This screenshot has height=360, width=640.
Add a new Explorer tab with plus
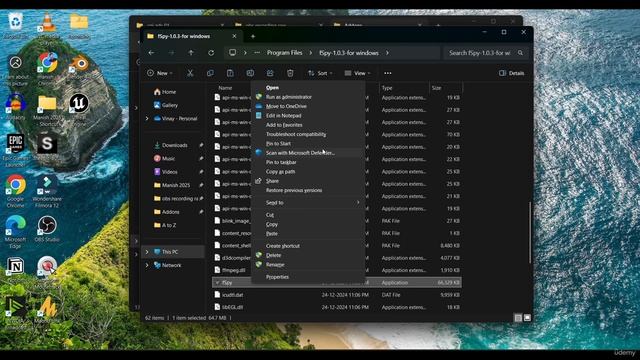(x=253, y=36)
